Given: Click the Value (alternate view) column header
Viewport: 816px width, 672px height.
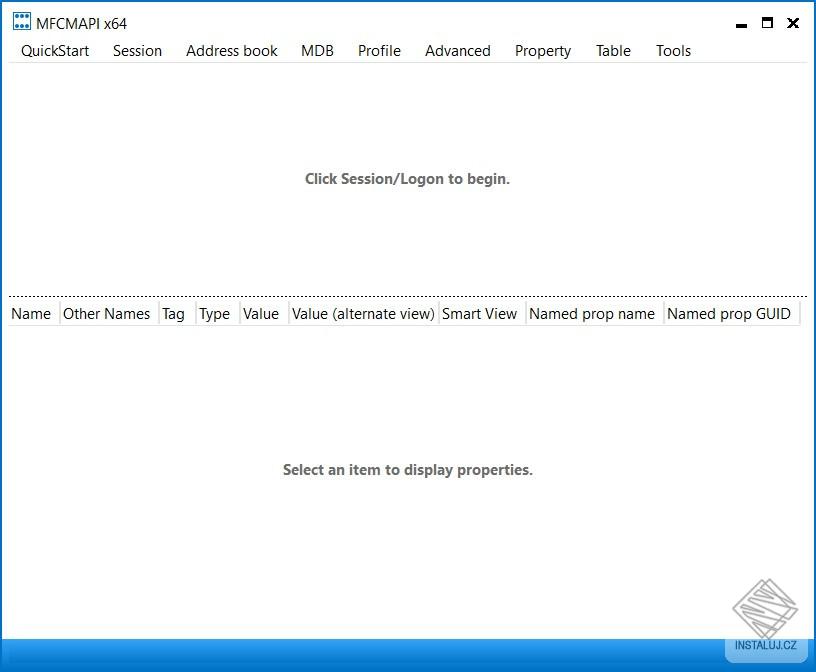Looking at the screenshot, I should click(x=364, y=314).
